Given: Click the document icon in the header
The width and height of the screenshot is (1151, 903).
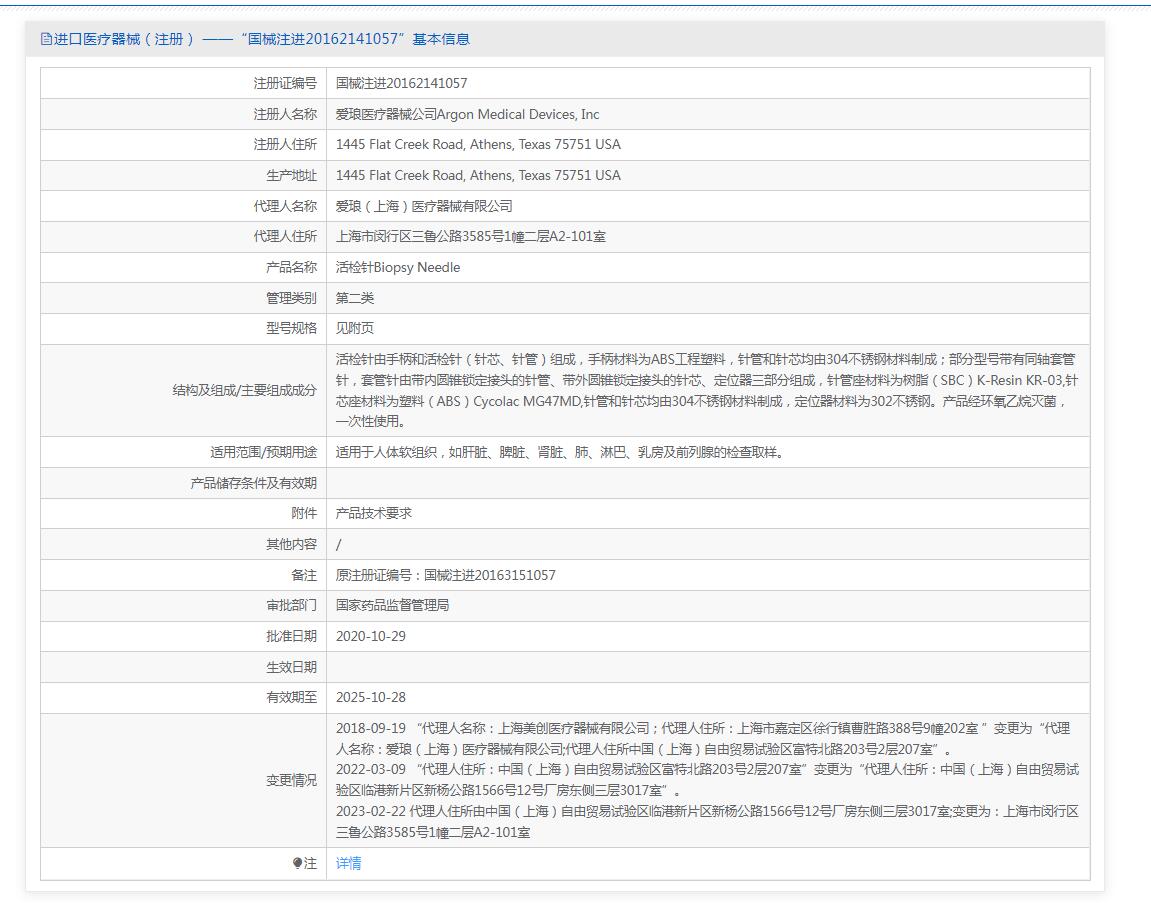Looking at the screenshot, I should point(46,39).
